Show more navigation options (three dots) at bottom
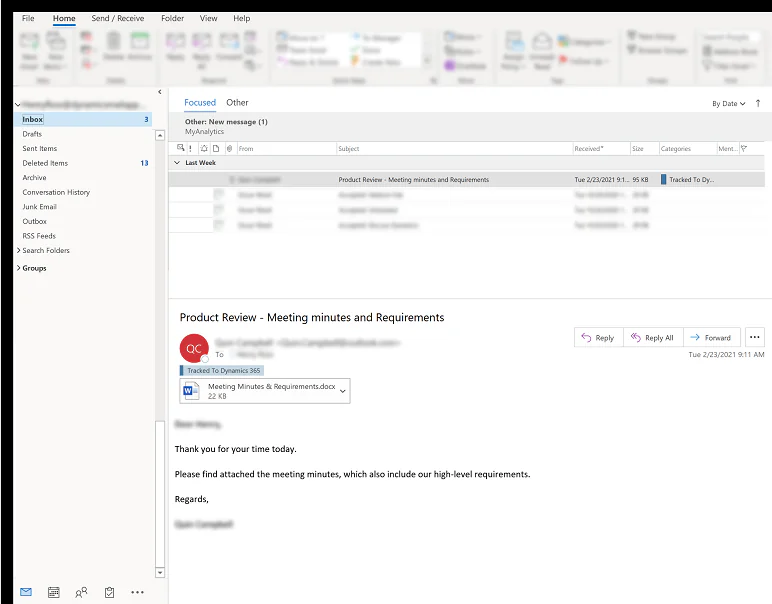 click(x=137, y=592)
